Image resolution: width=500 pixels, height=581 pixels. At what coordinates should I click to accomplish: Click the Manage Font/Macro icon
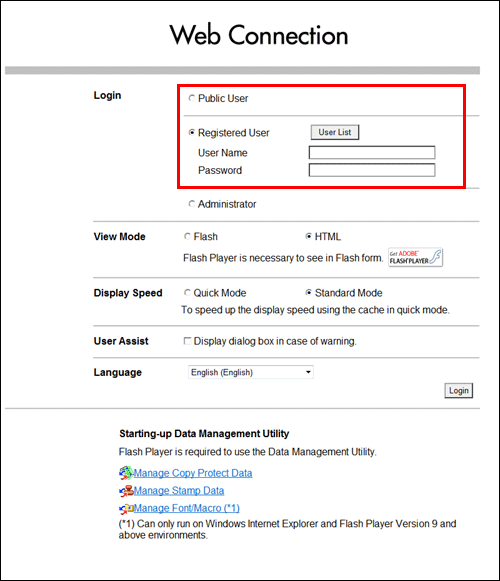[126, 509]
